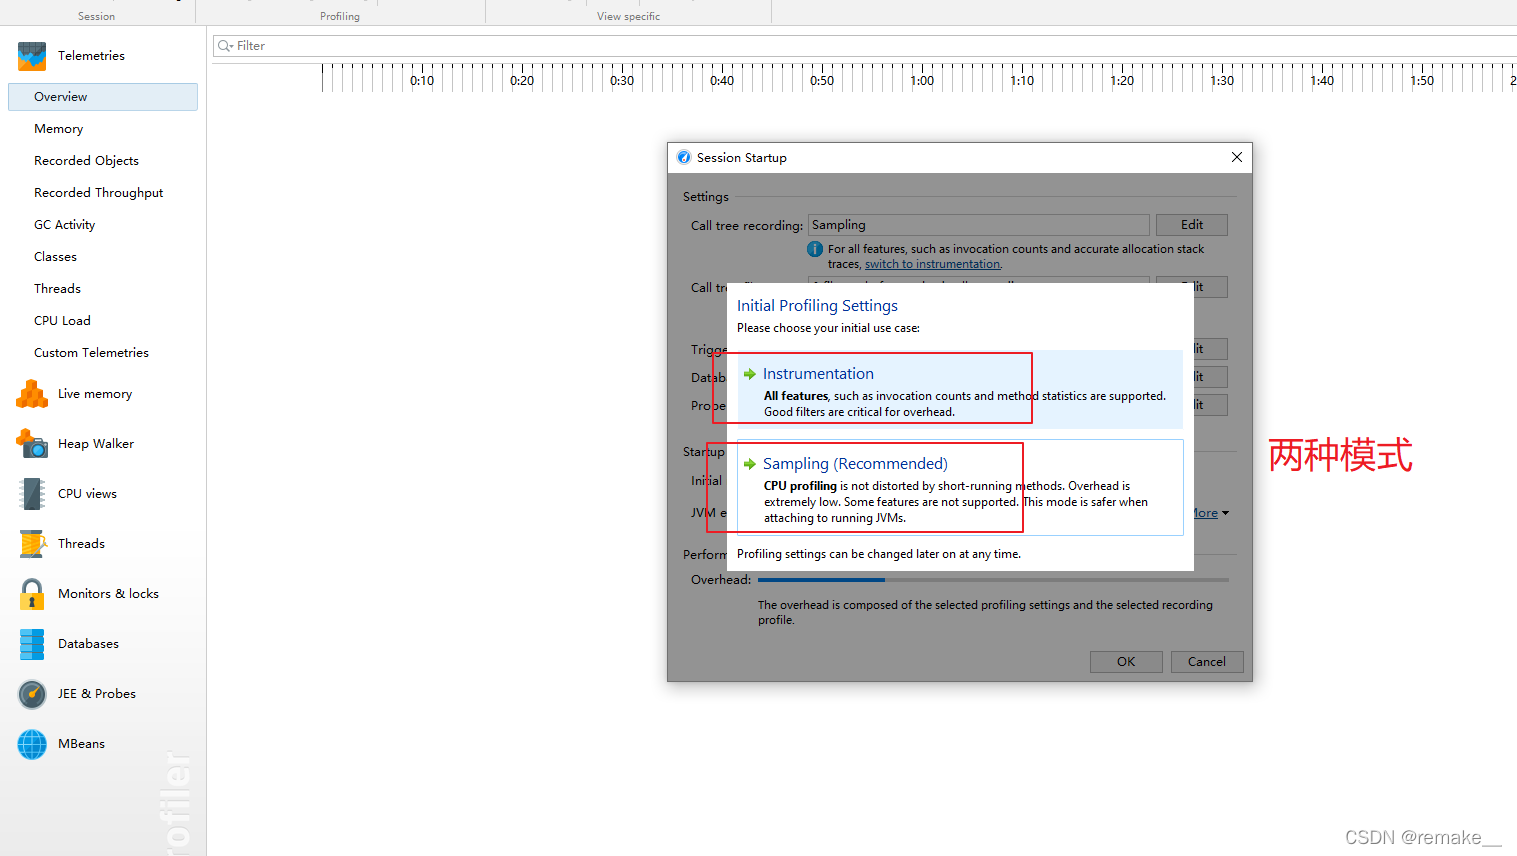Click the Call tree recording Sampling field
Screen dimensions: 1517x856
[x=979, y=225]
